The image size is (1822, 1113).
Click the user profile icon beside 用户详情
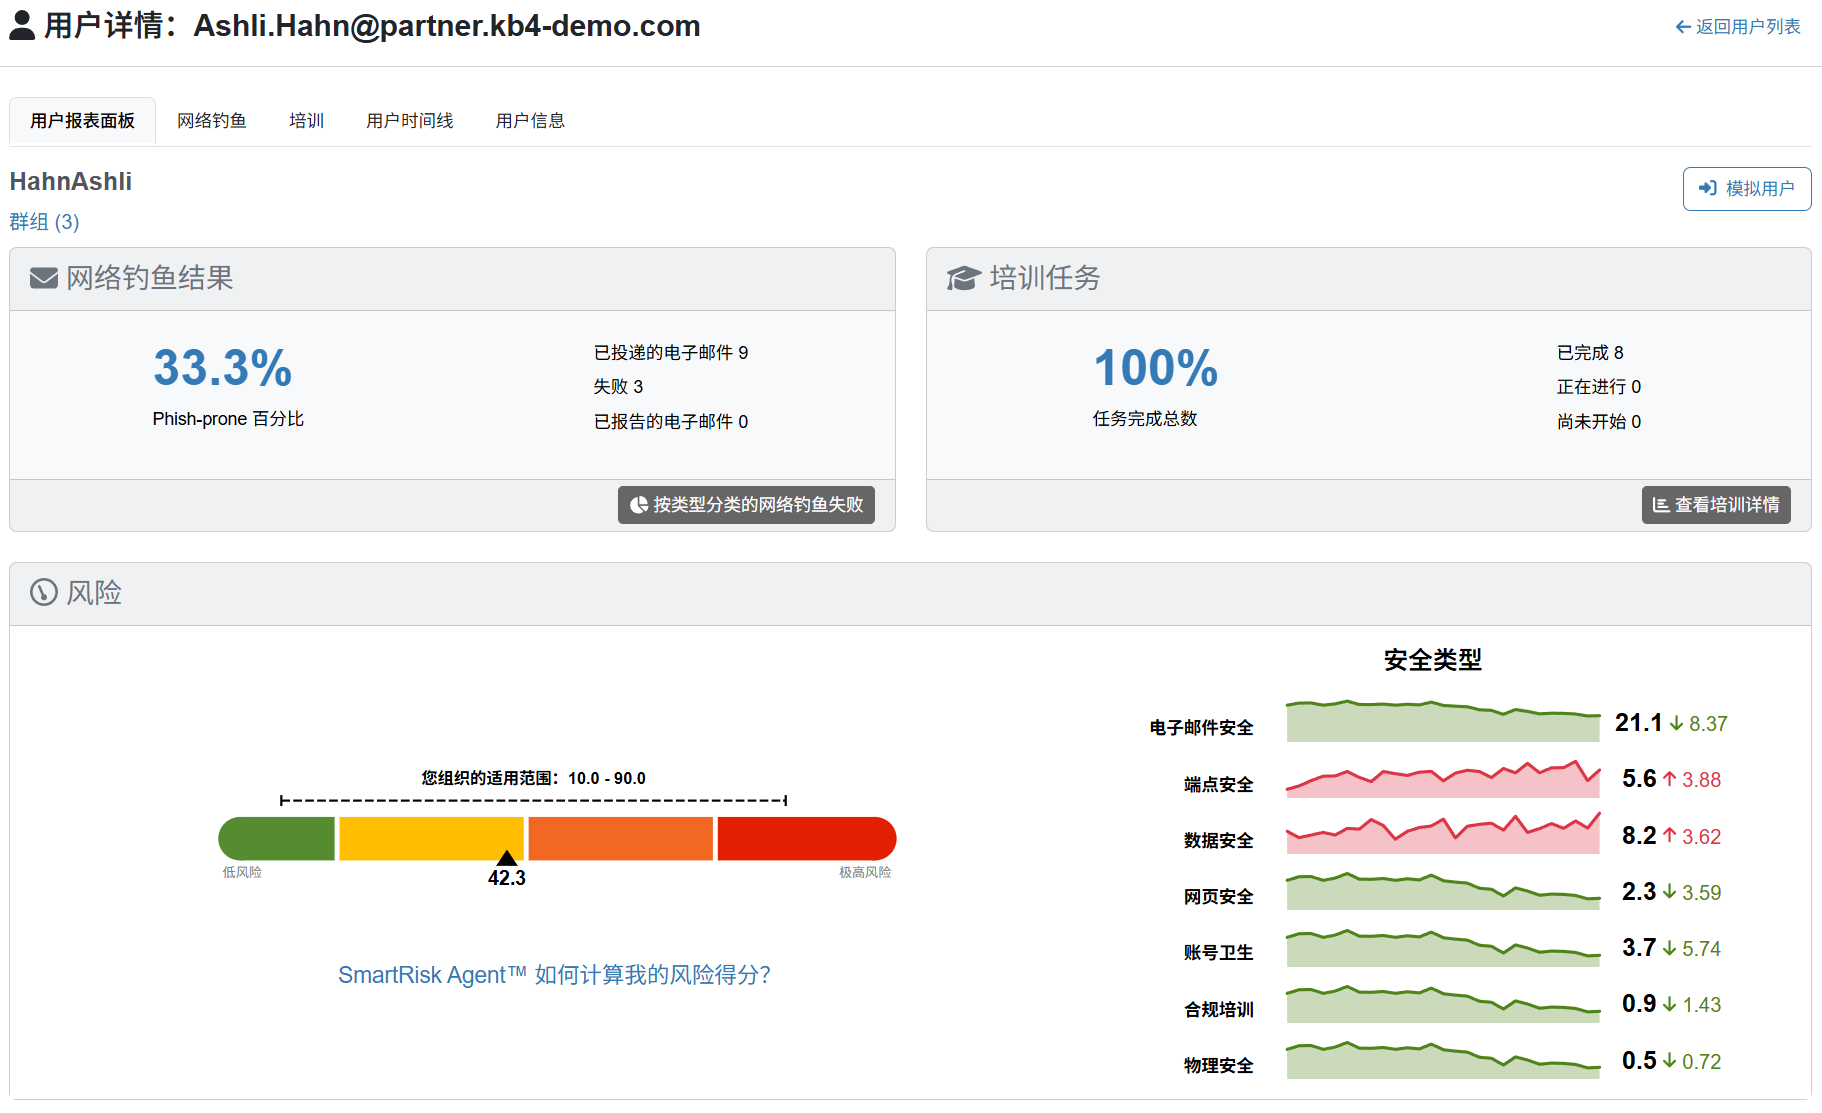(22, 26)
